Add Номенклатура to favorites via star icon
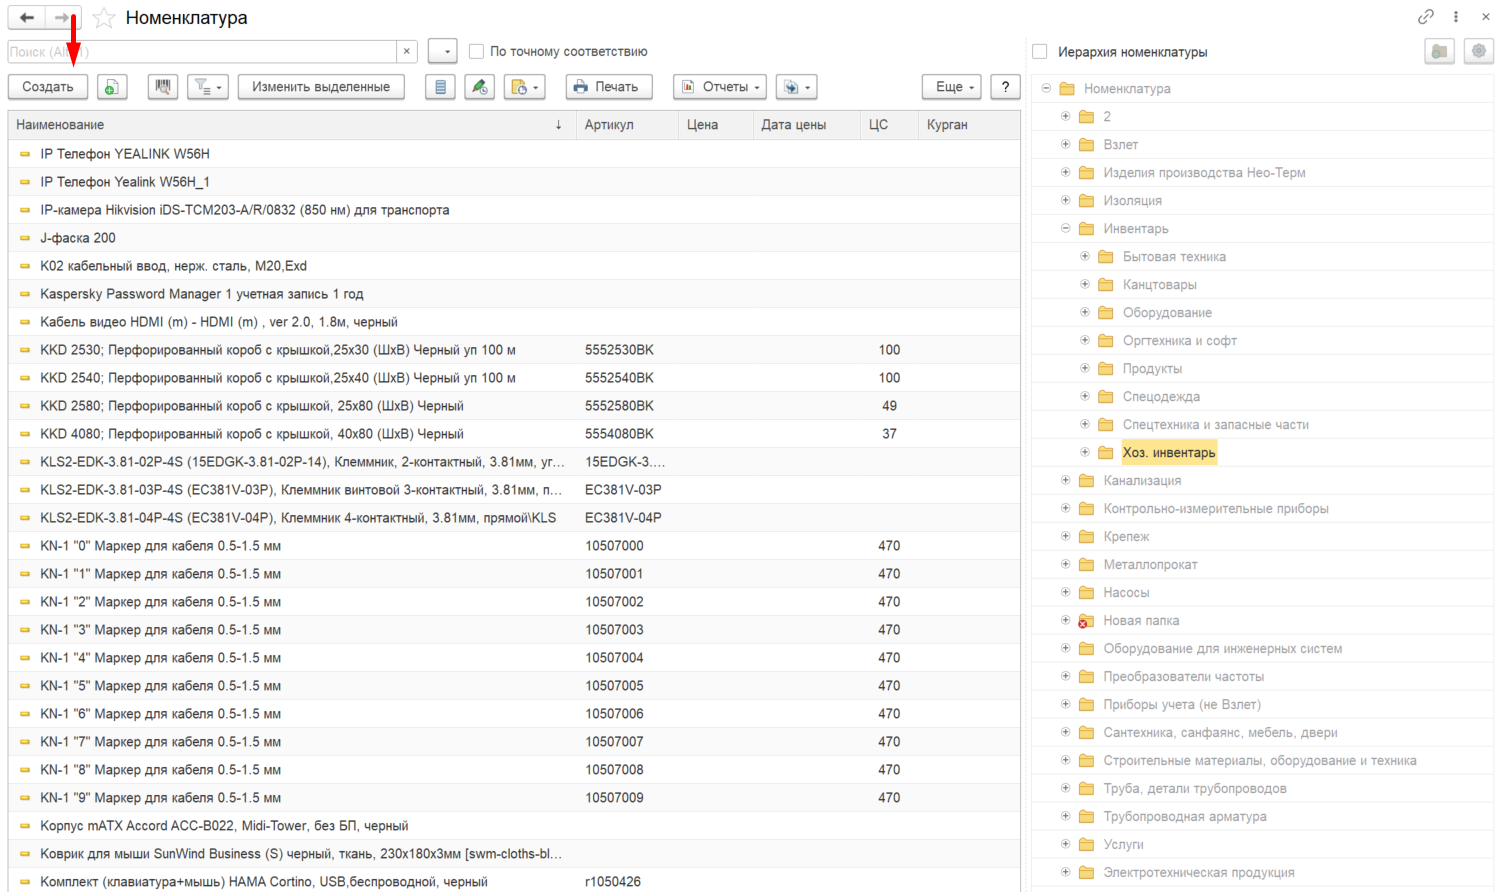Screen dimensions: 1504x892 point(103,18)
